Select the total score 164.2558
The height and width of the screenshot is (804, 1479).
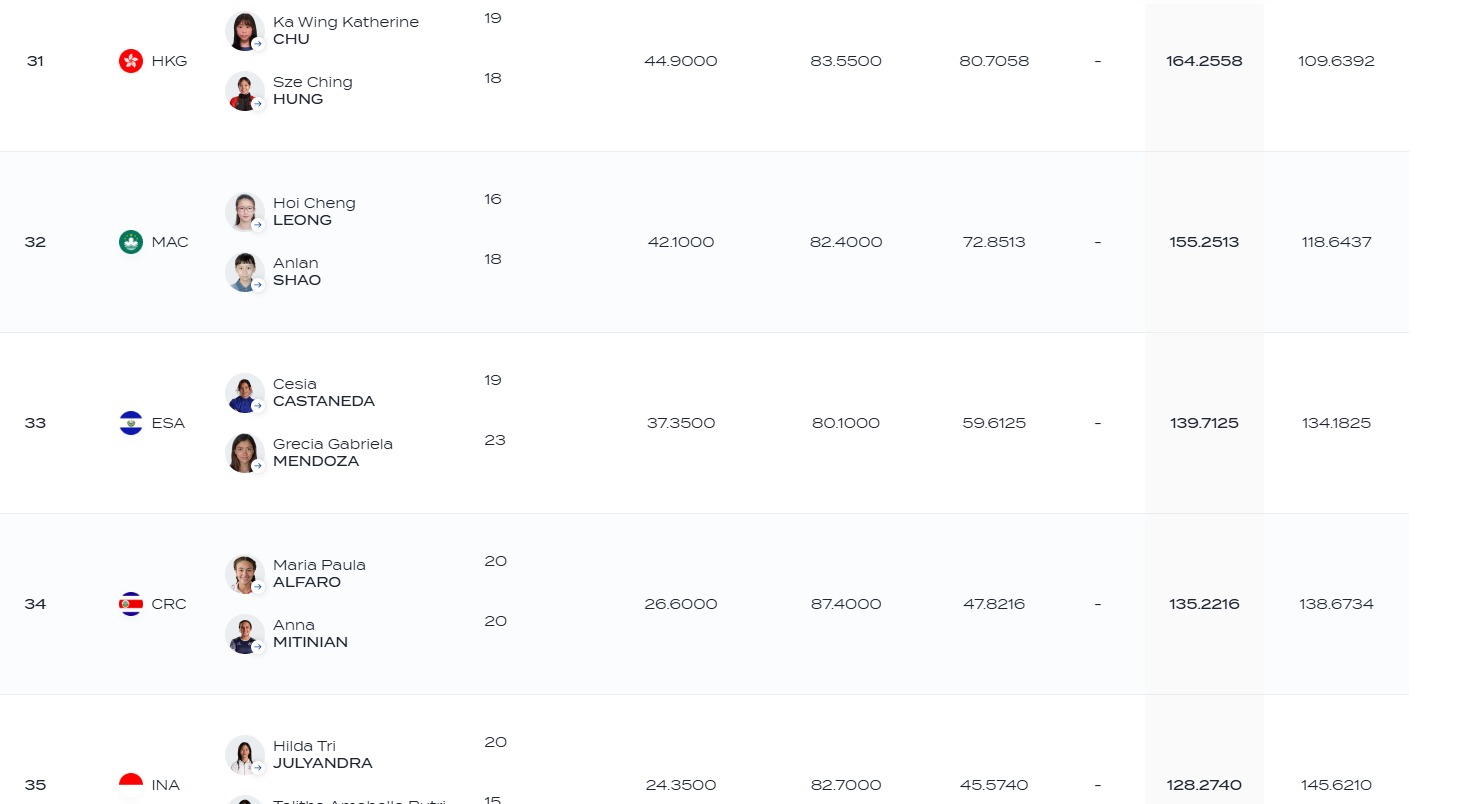point(1204,61)
